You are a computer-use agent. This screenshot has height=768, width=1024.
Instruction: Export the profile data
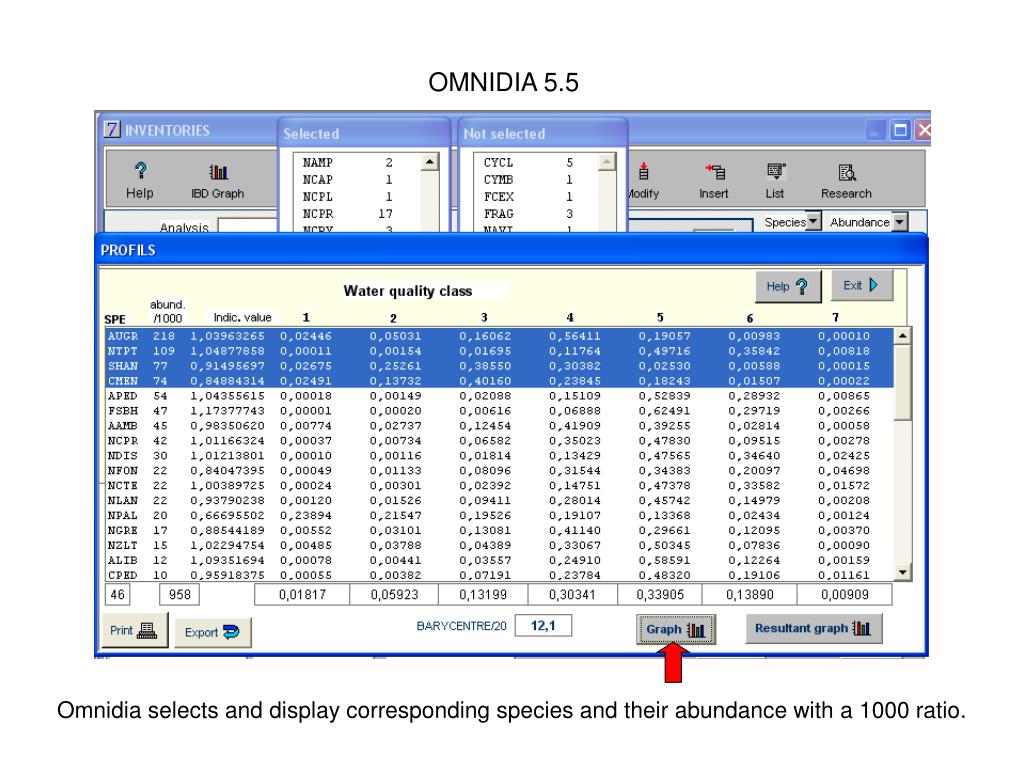tap(212, 632)
